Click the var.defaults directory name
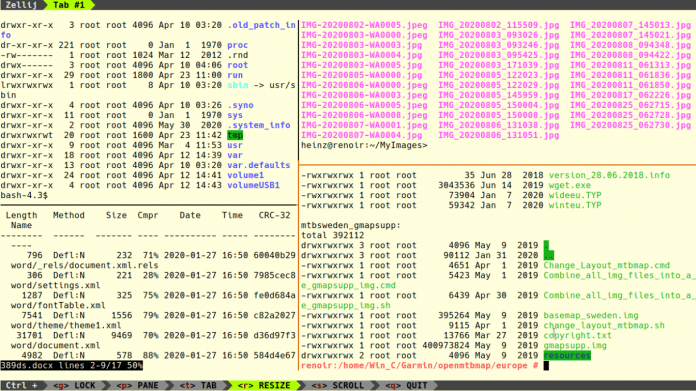Image resolution: width=696 pixels, height=391 pixels. click(x=259, y=165)
